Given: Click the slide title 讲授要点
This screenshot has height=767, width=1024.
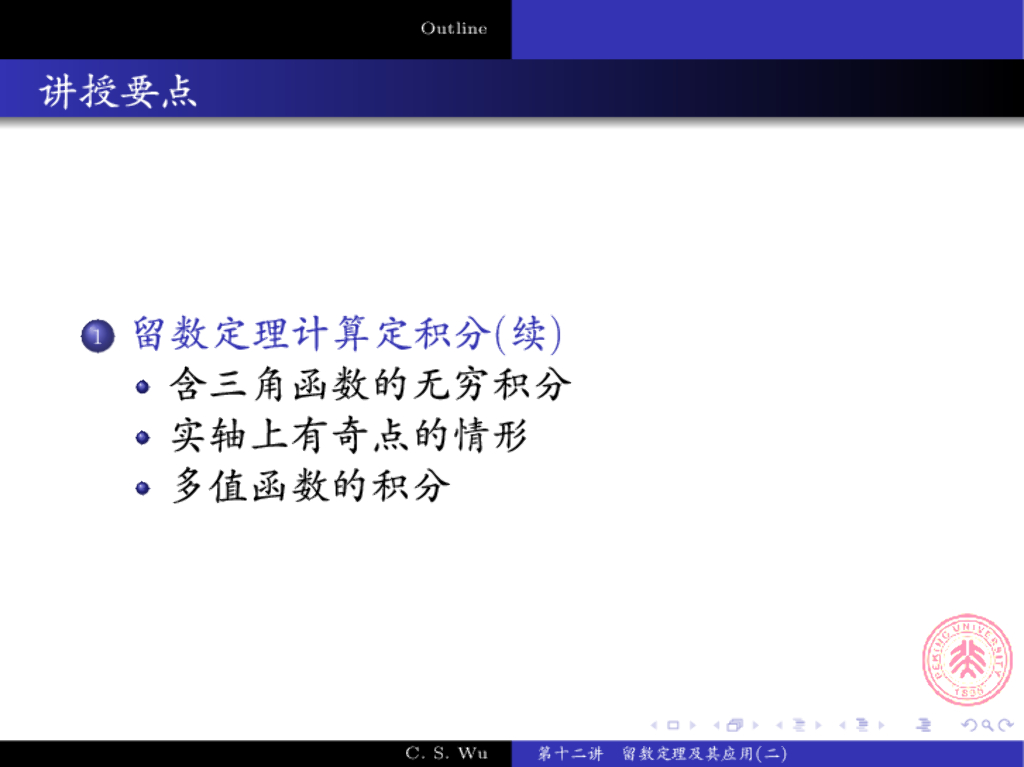Looking at the screenshot, I should tap(118, 91).
